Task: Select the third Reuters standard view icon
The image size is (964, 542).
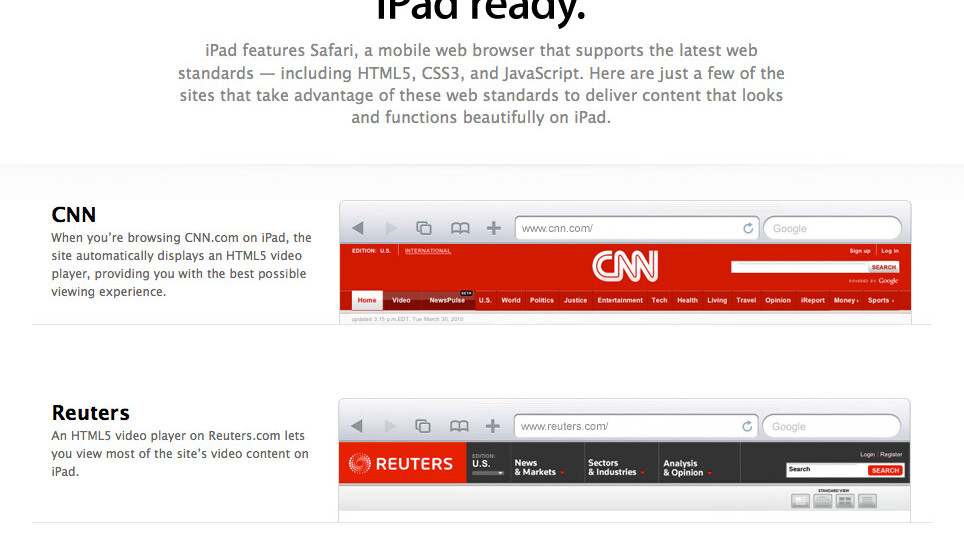Action: click(x=845, y=501)
